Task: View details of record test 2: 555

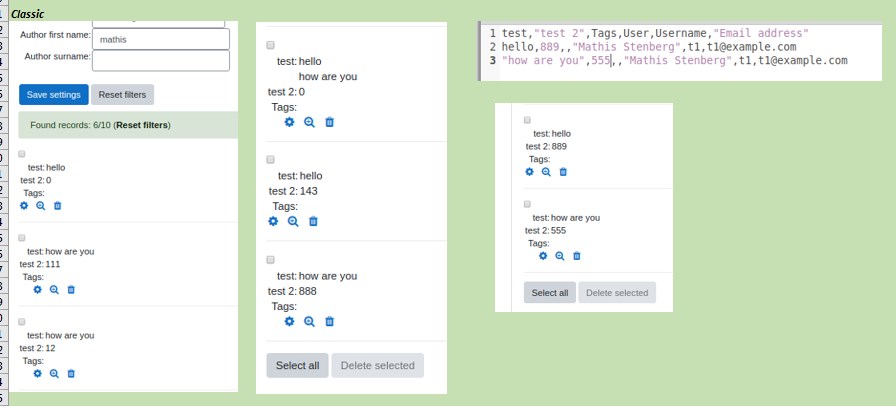Action: click(x=560, y=256)
